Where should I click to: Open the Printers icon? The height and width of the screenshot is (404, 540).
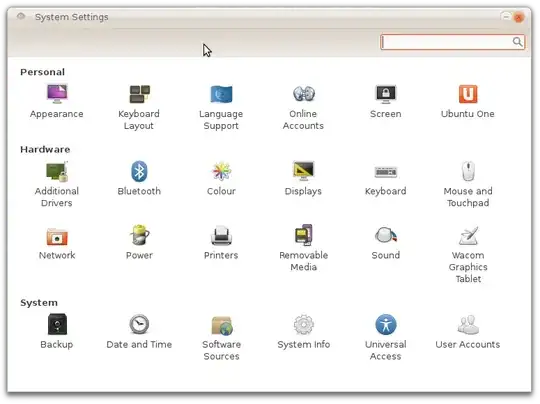221,236
